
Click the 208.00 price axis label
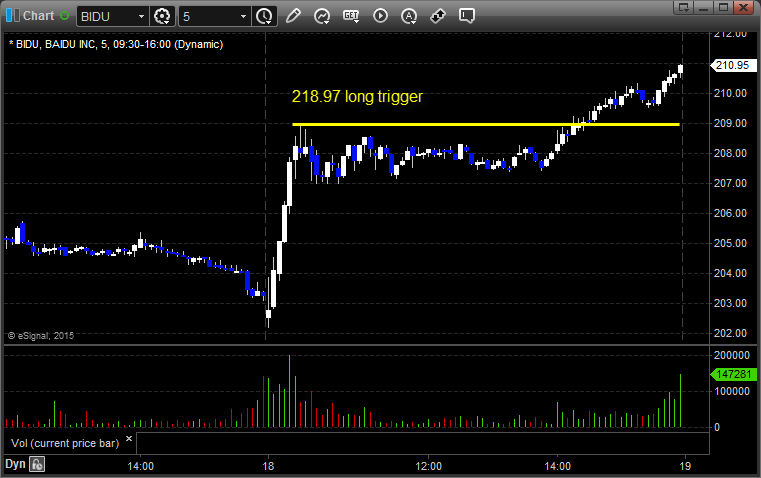coord(730,153)
